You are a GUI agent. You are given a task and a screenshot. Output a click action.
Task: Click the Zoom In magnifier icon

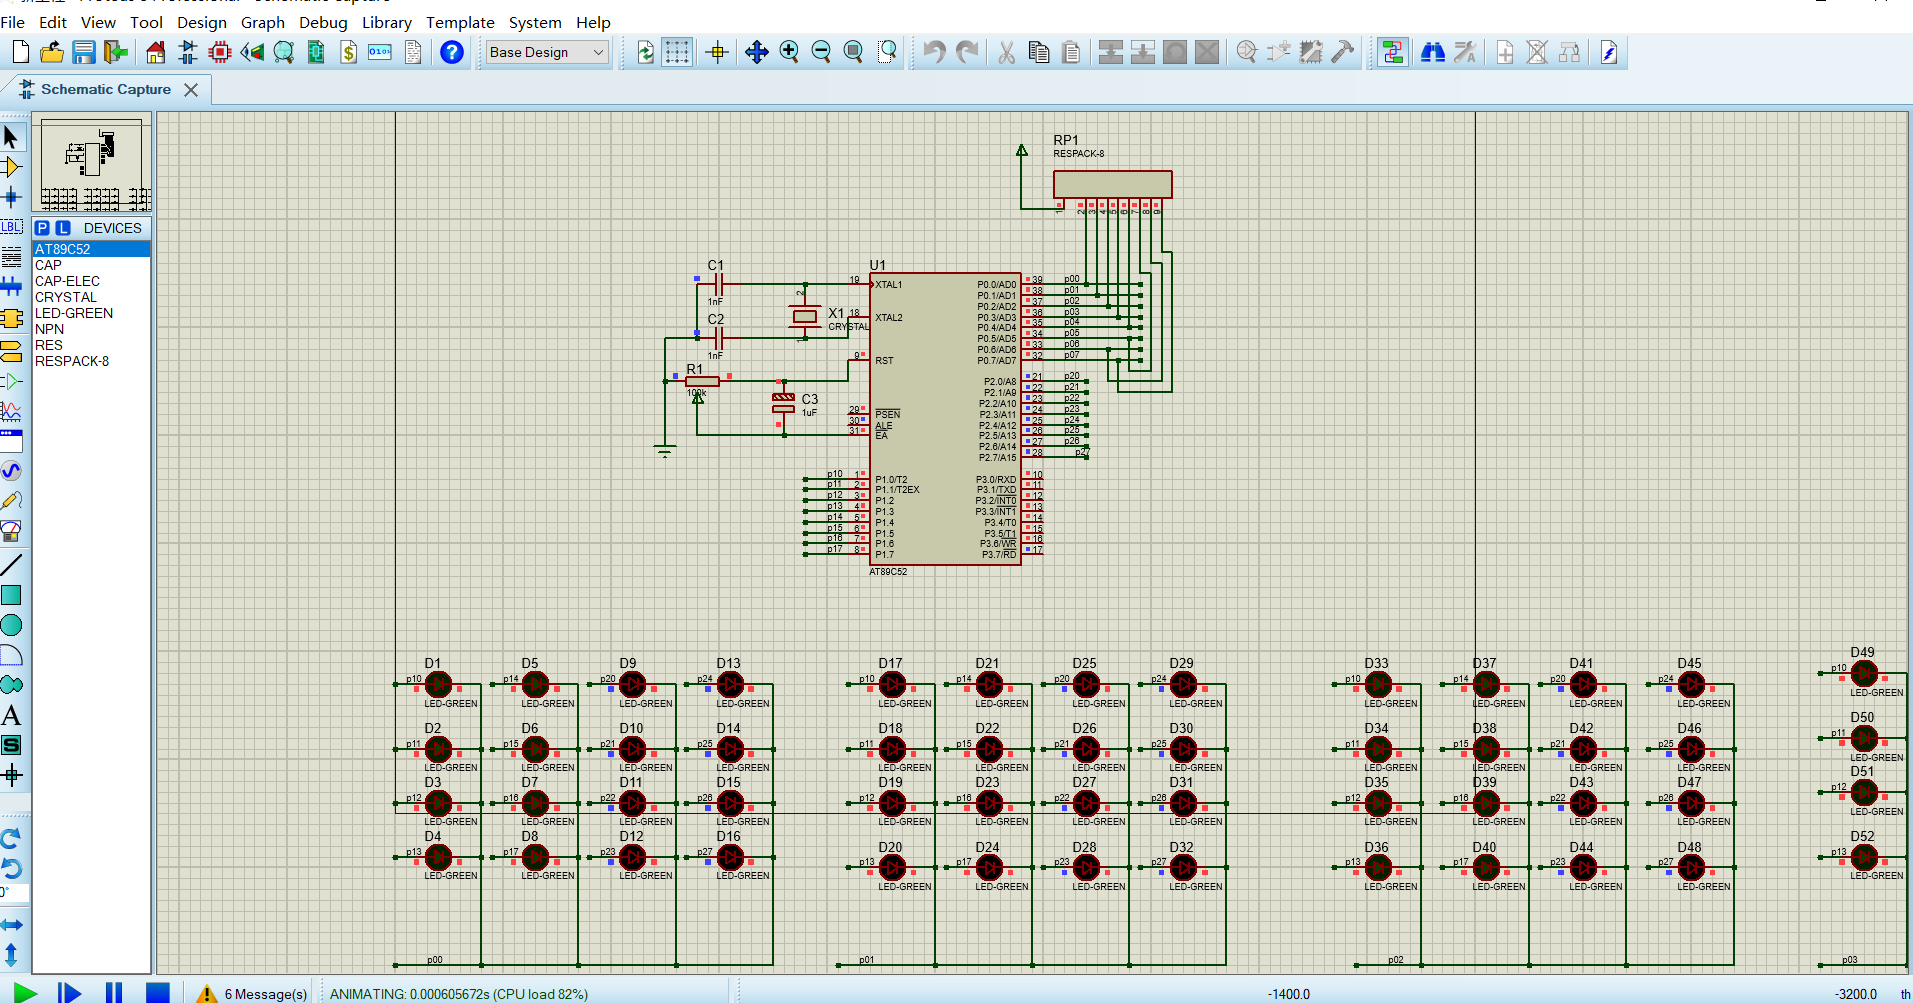coord(789,52)
